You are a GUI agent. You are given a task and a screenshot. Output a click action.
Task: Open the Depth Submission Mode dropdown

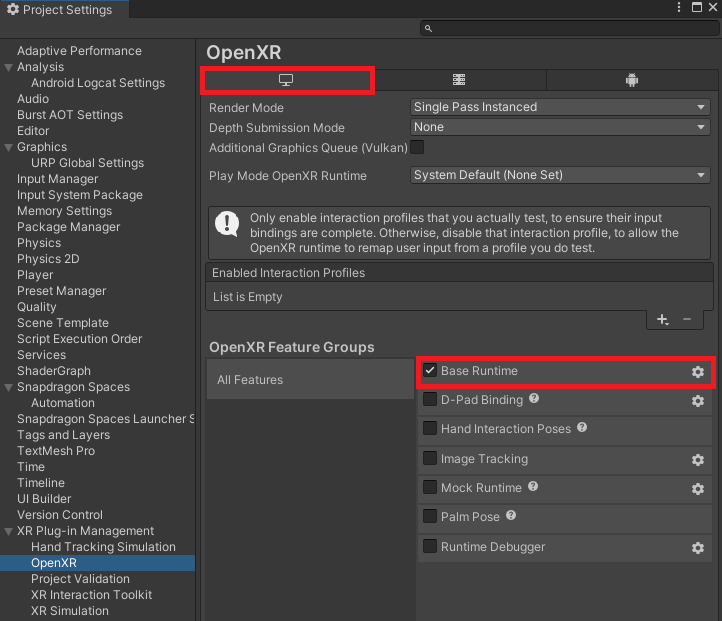coord(560,127)
